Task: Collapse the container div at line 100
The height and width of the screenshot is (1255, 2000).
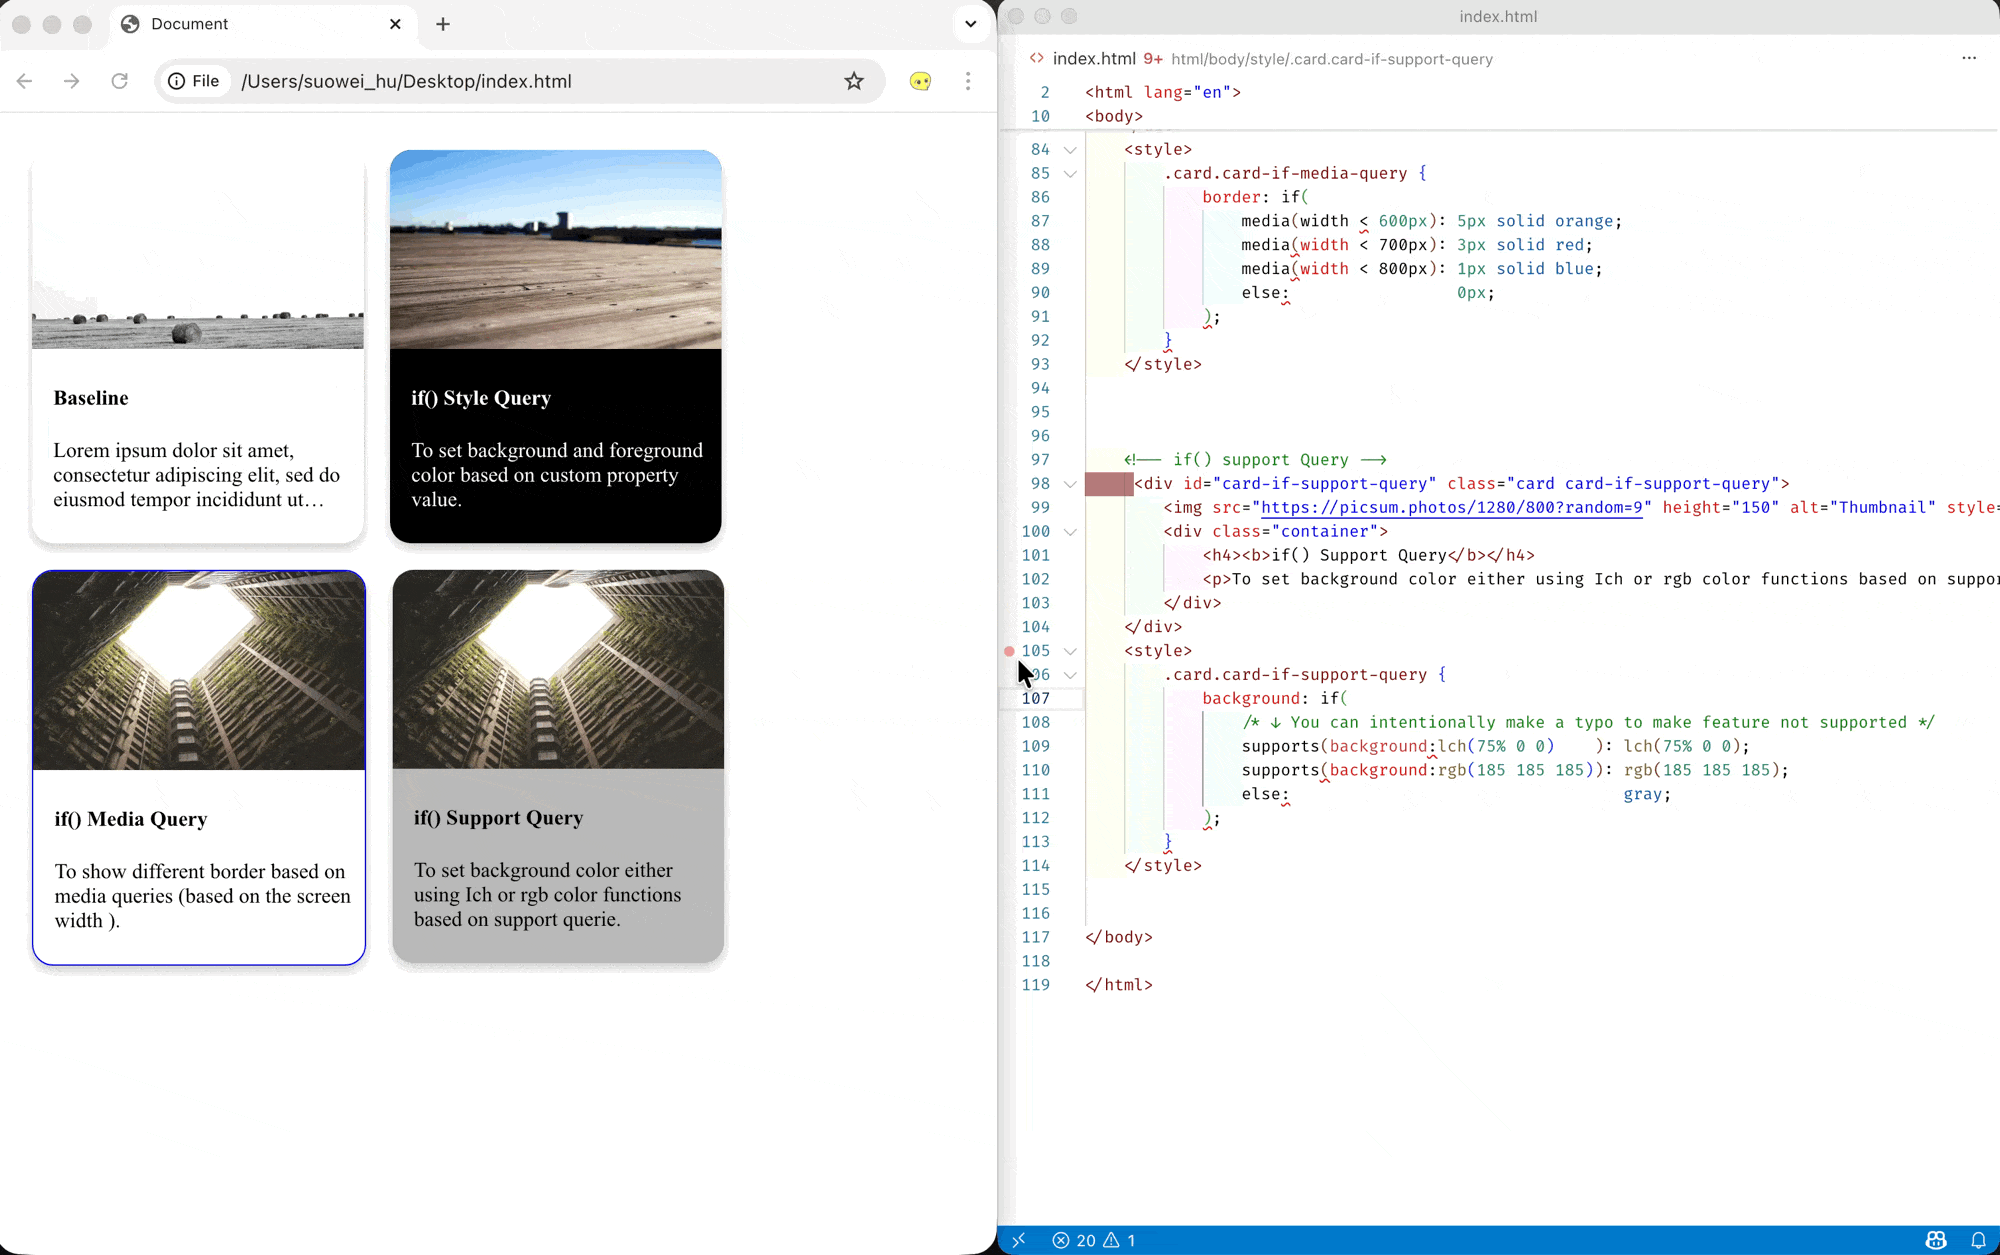Action: coord(1070,532)
